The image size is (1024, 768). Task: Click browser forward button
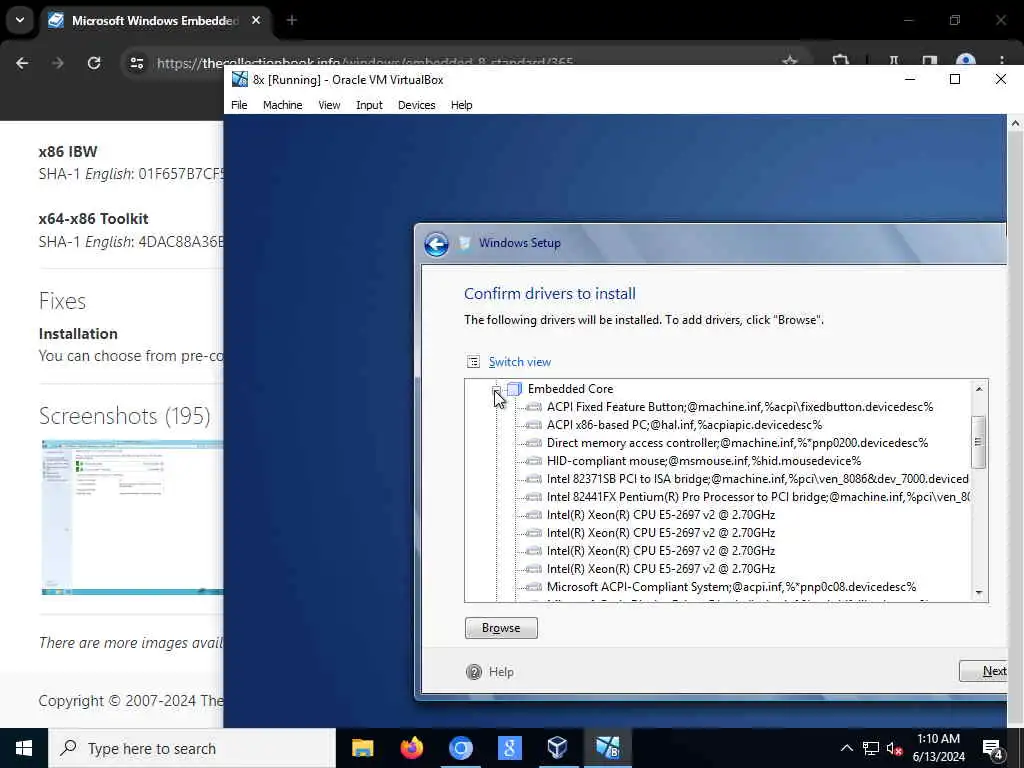(57, 63)
